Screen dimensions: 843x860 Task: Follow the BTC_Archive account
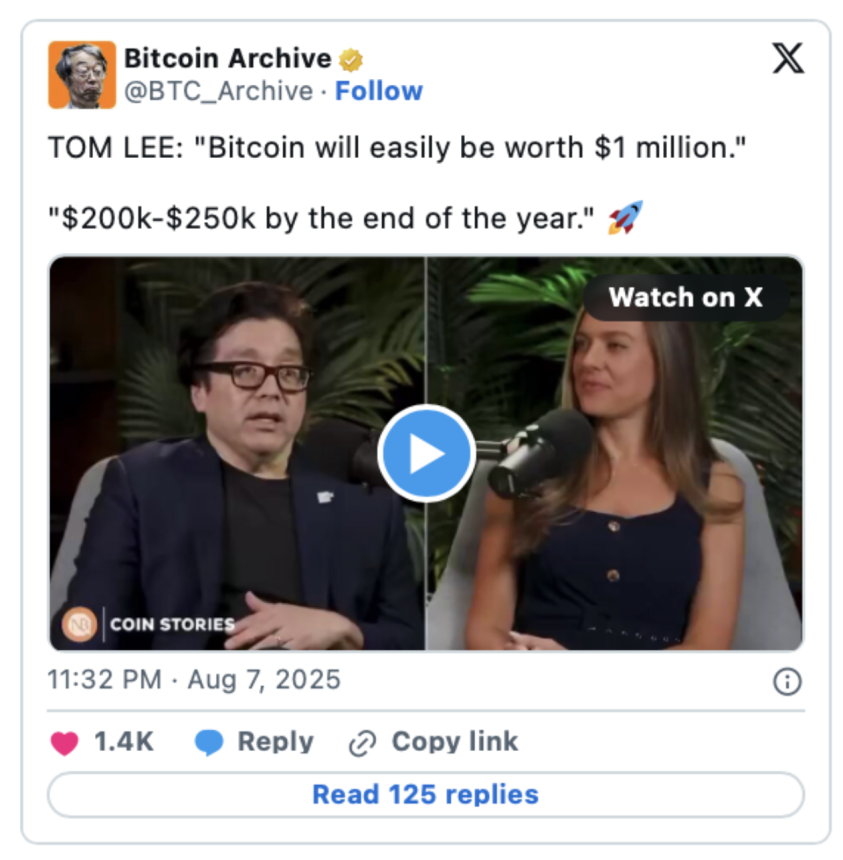(x=379, y=91)
